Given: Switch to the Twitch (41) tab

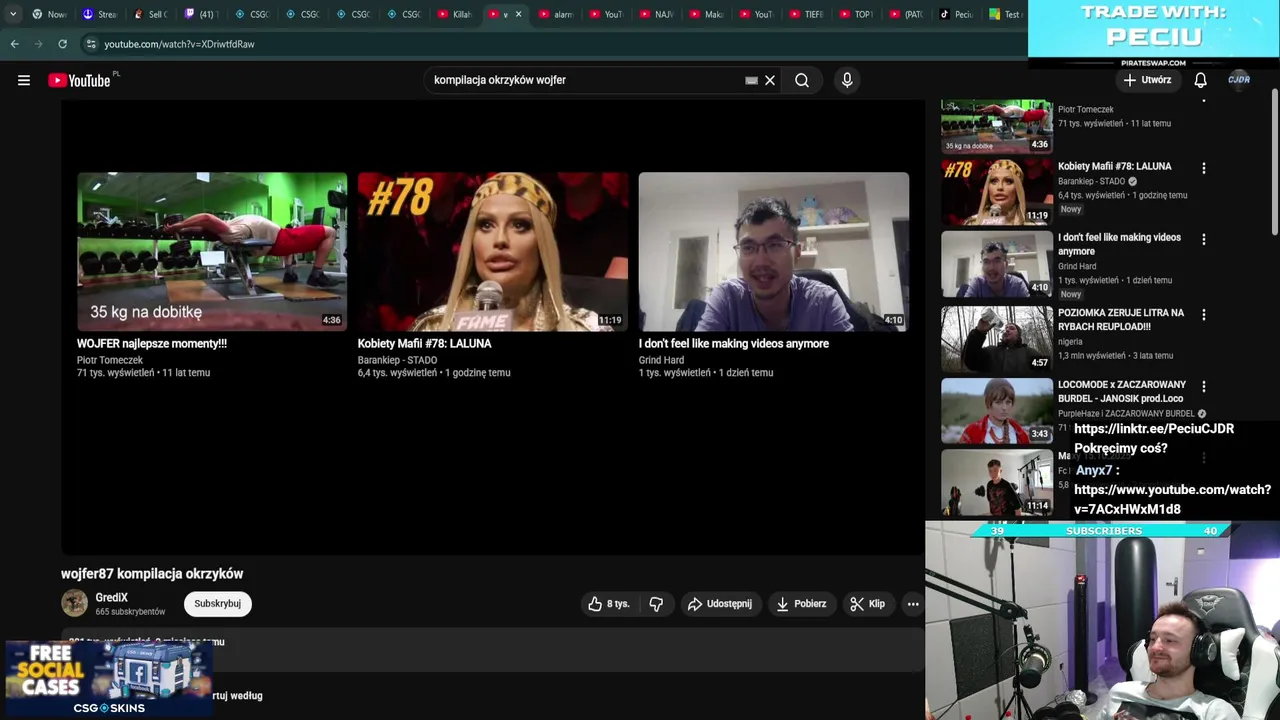Looking at the screenshot, I should [202, 14].
